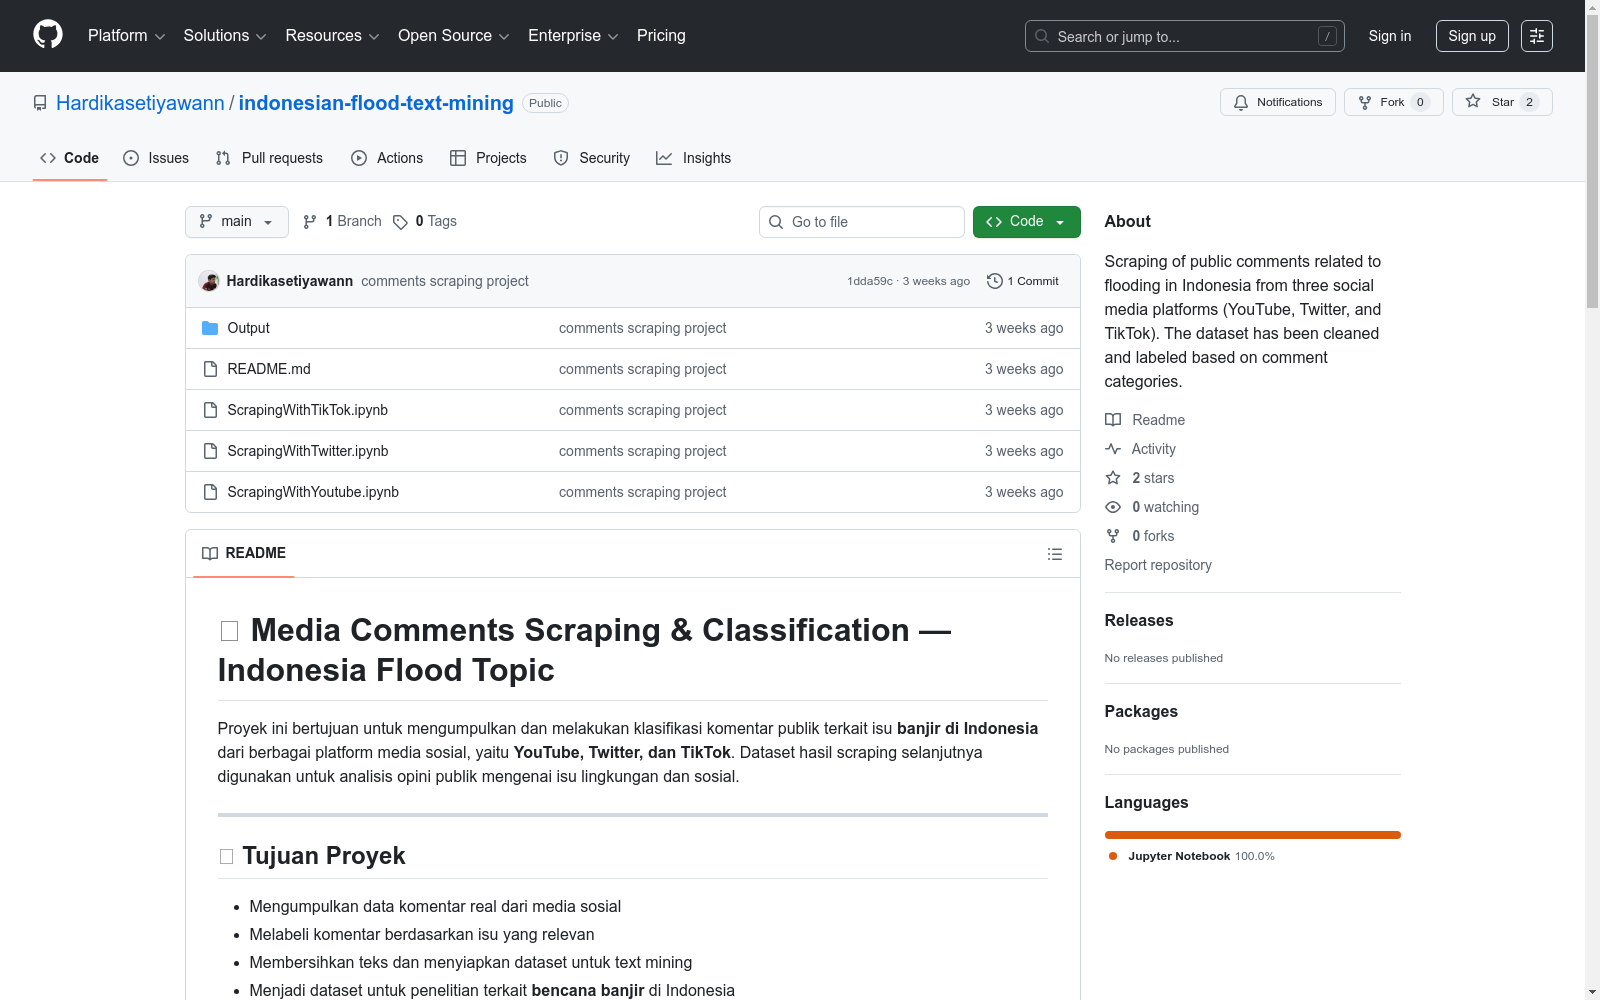
Task: Click the README.md file icon
Action: (210, 369)
